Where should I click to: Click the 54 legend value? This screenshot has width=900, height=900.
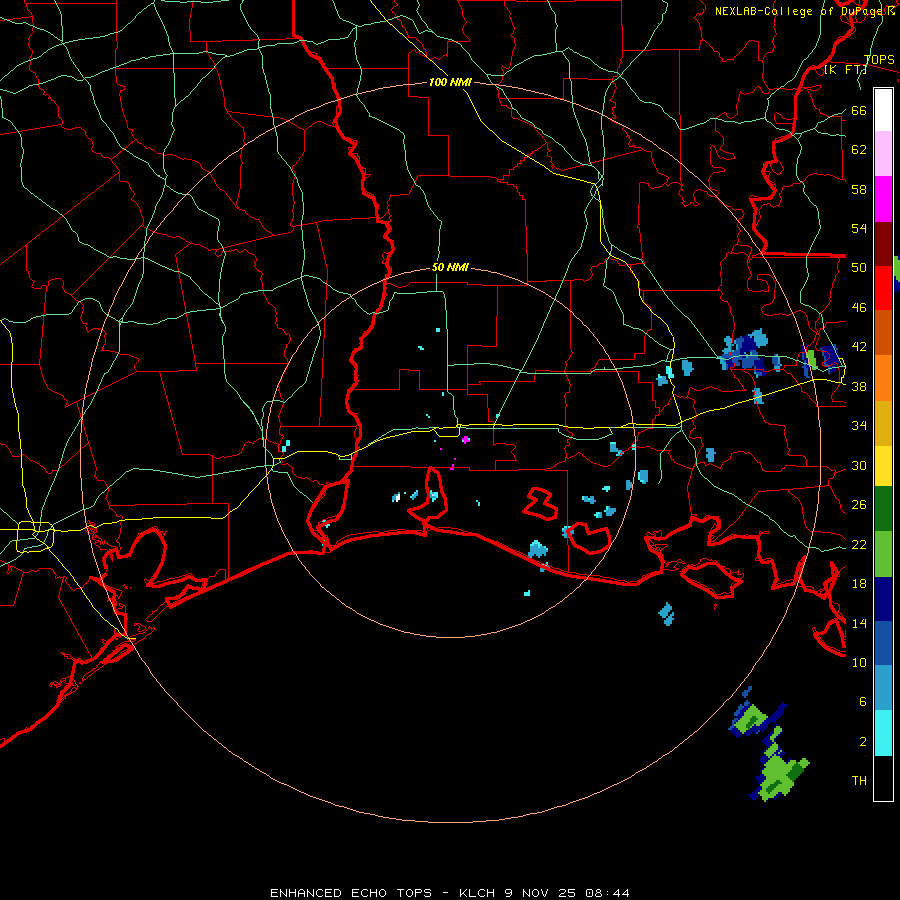click(859, 228)
